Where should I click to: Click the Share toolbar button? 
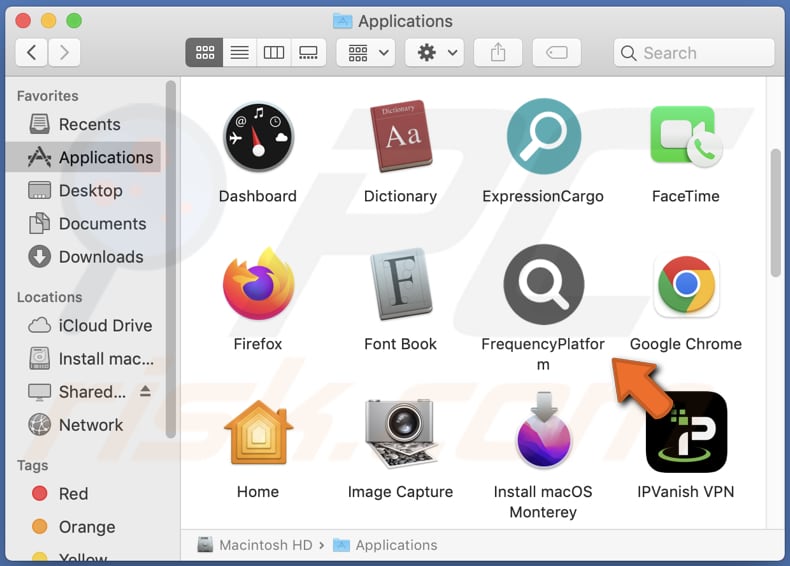coord(498,52)
